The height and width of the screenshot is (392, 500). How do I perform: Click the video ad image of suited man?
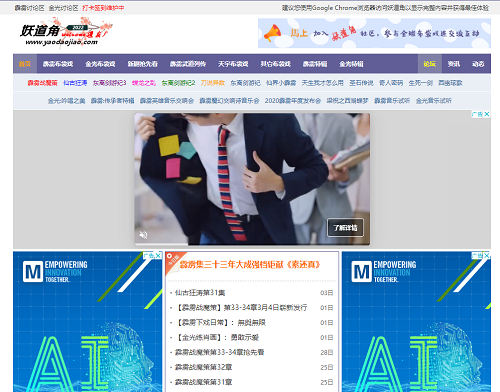[252, 179]
